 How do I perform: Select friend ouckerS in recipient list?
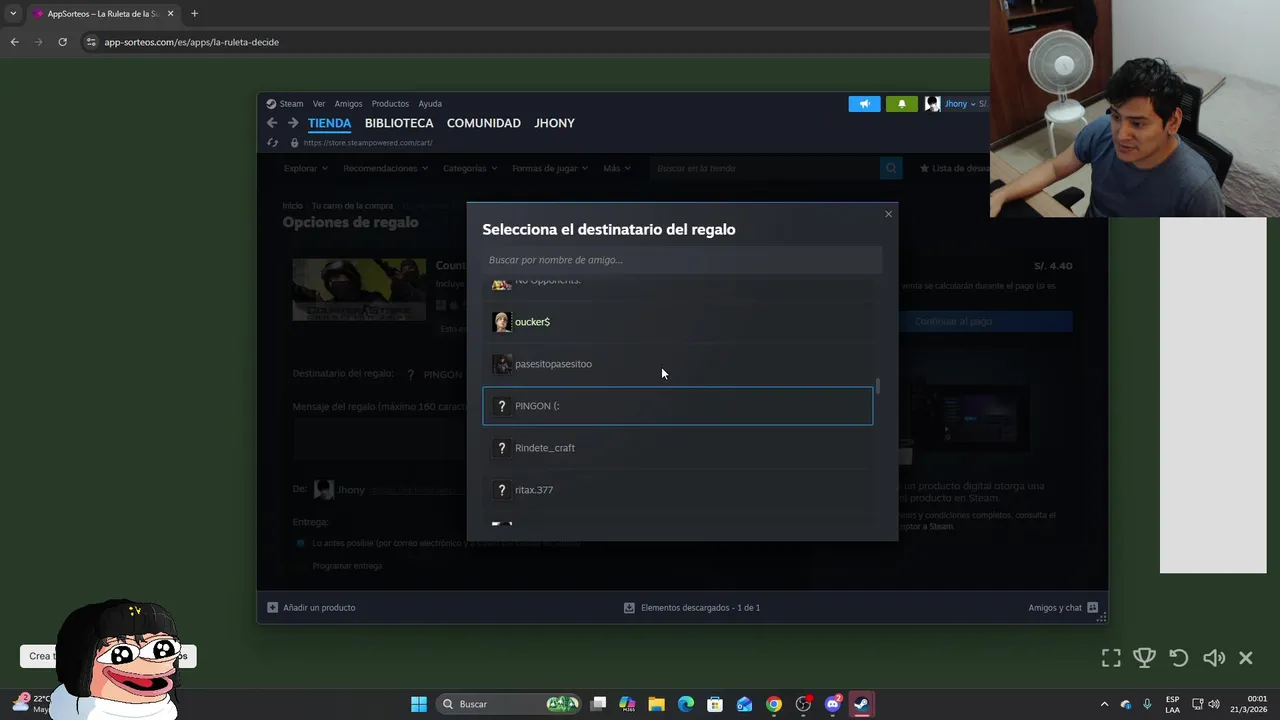pos(678,322)
